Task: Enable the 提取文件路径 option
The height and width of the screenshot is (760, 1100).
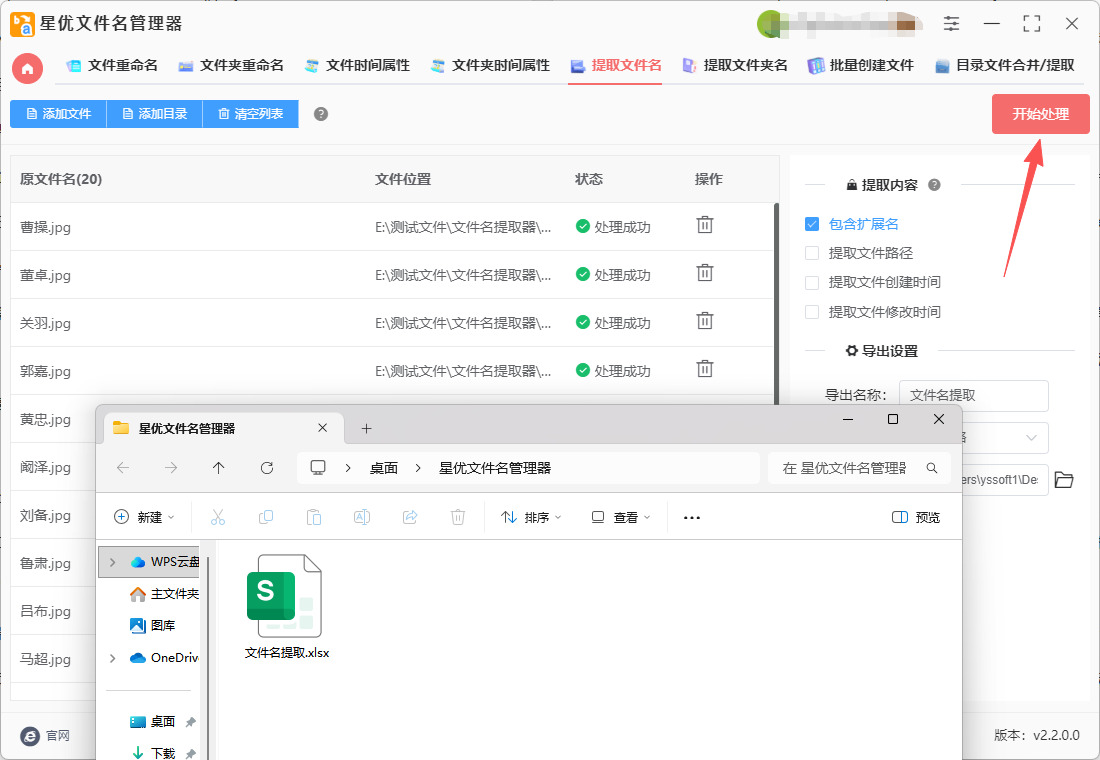Action: [812, 253]
